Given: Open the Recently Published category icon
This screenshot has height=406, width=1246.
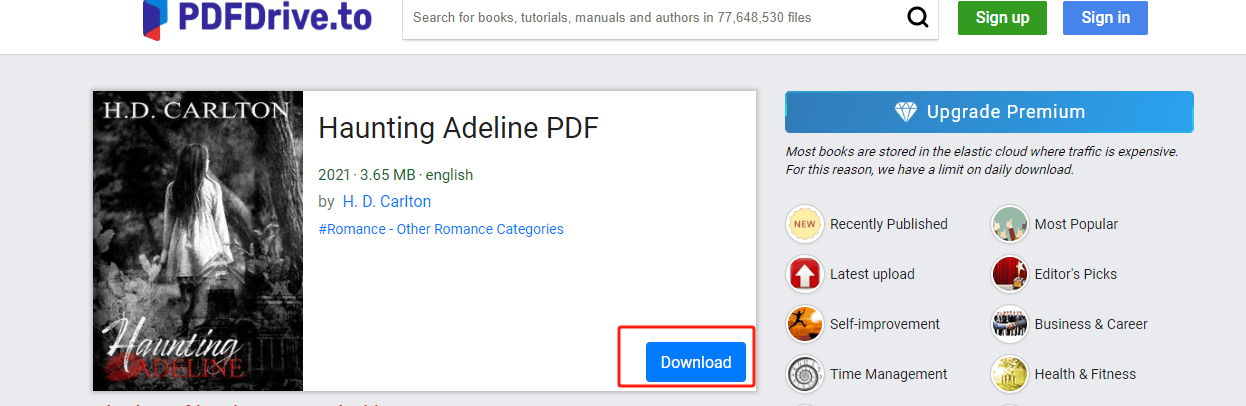Looking at the screenshot, I should (x=805, y=224).
